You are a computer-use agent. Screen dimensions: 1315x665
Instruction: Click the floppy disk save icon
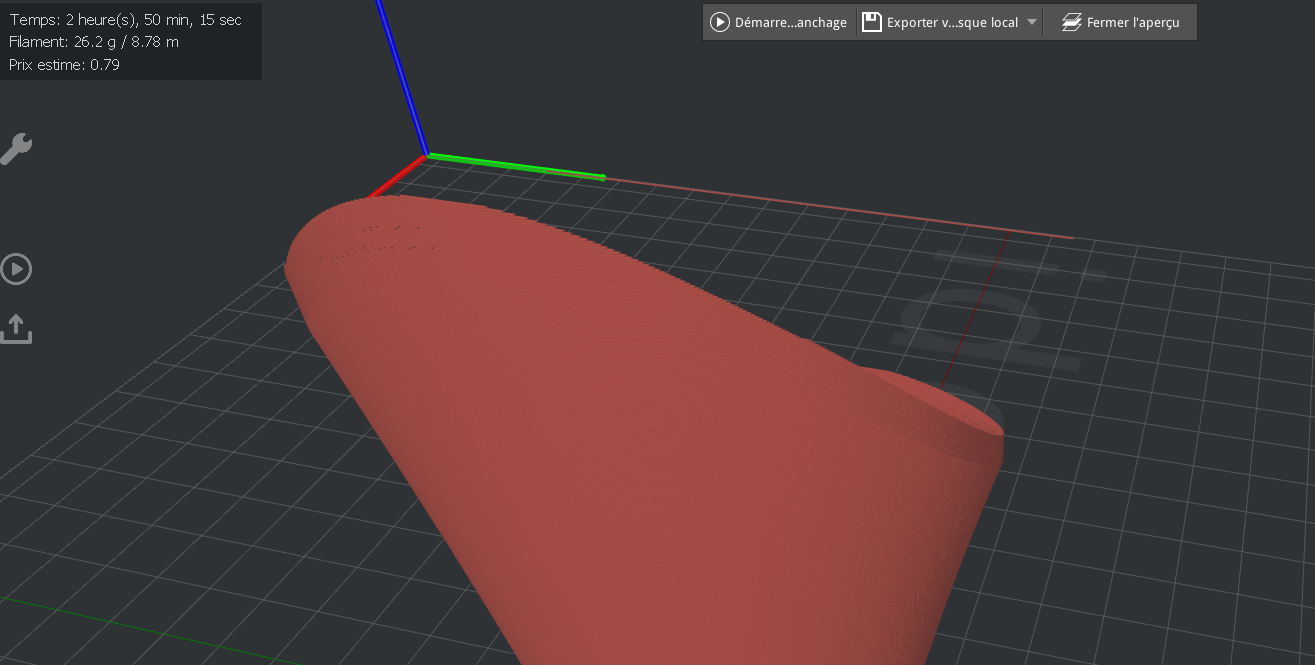[x=872, y=22]
